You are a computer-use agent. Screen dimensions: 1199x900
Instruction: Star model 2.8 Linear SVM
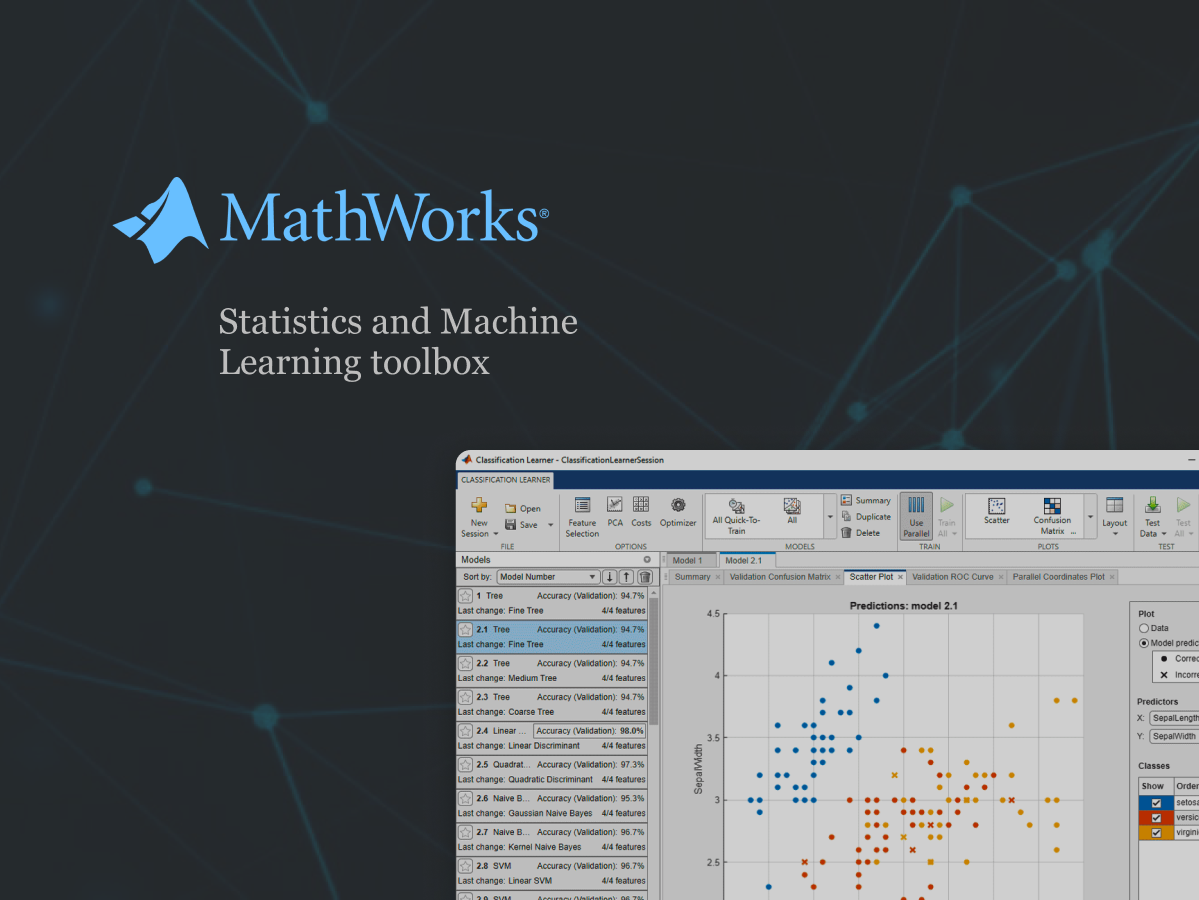(465, 866)
